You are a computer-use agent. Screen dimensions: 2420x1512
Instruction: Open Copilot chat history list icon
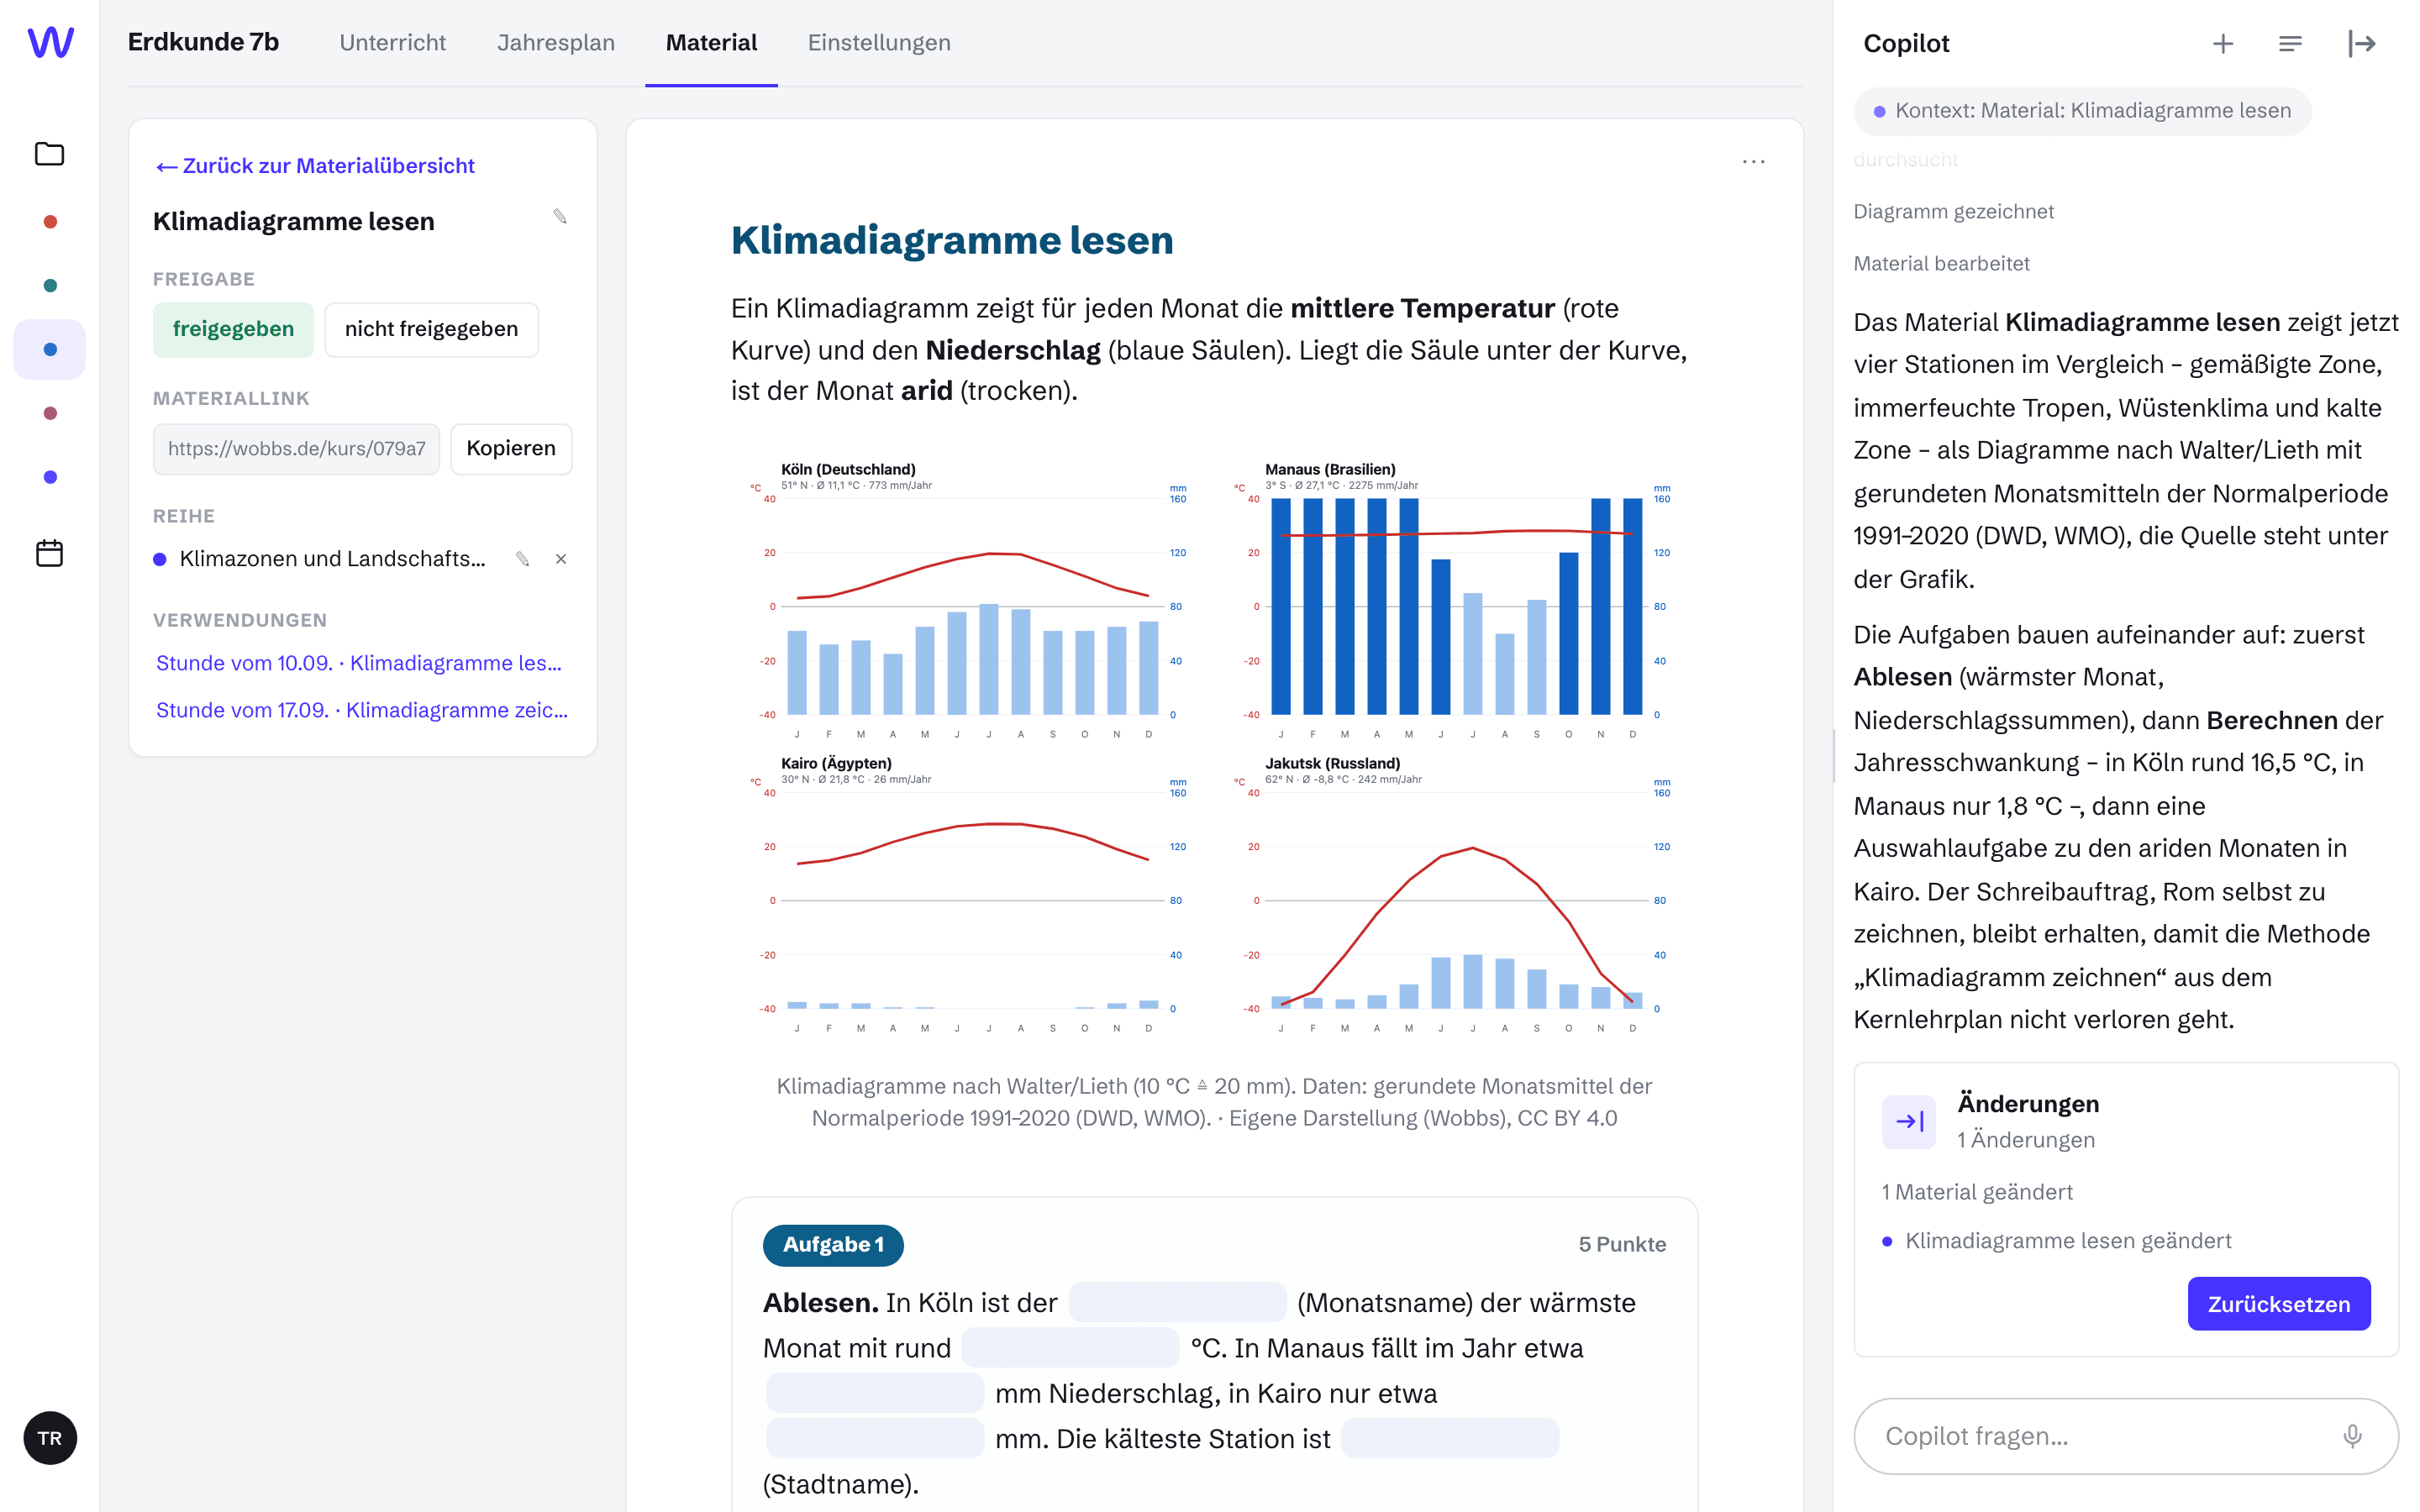point(2290,43)
